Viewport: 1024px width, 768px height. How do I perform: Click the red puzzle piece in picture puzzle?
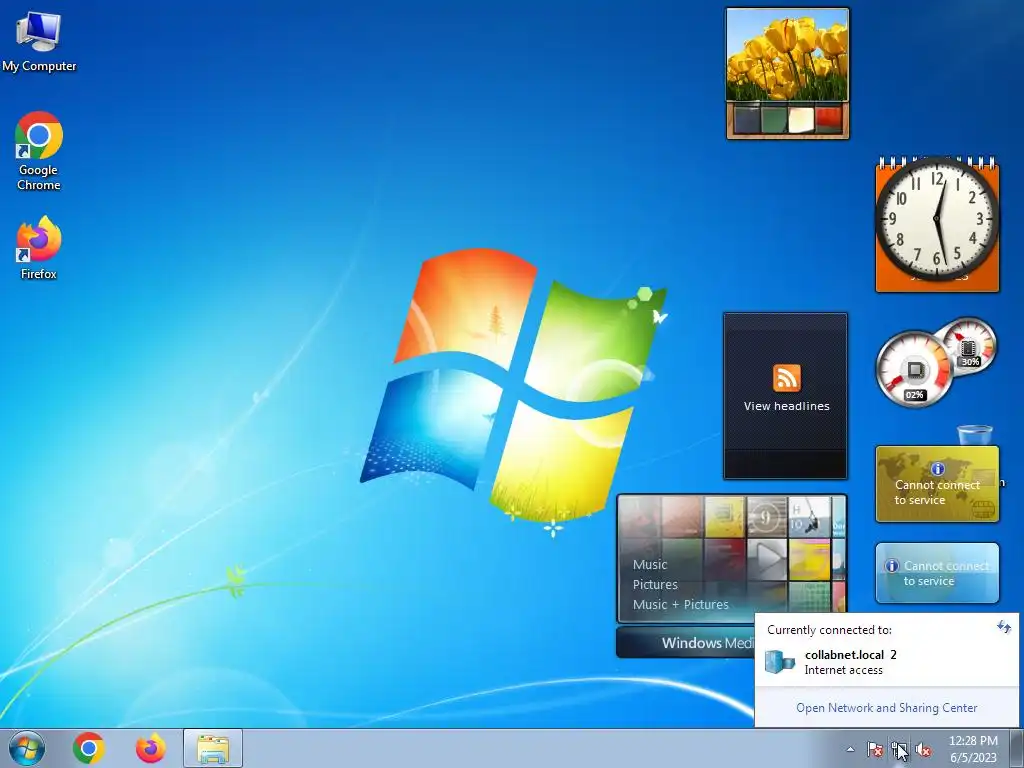(x=828, y=120)
